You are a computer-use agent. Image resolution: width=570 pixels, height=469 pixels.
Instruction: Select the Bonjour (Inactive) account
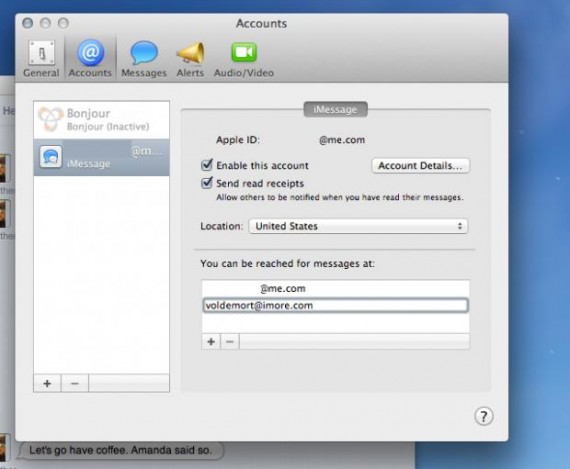pyautogui.click(x=101, y=120)
